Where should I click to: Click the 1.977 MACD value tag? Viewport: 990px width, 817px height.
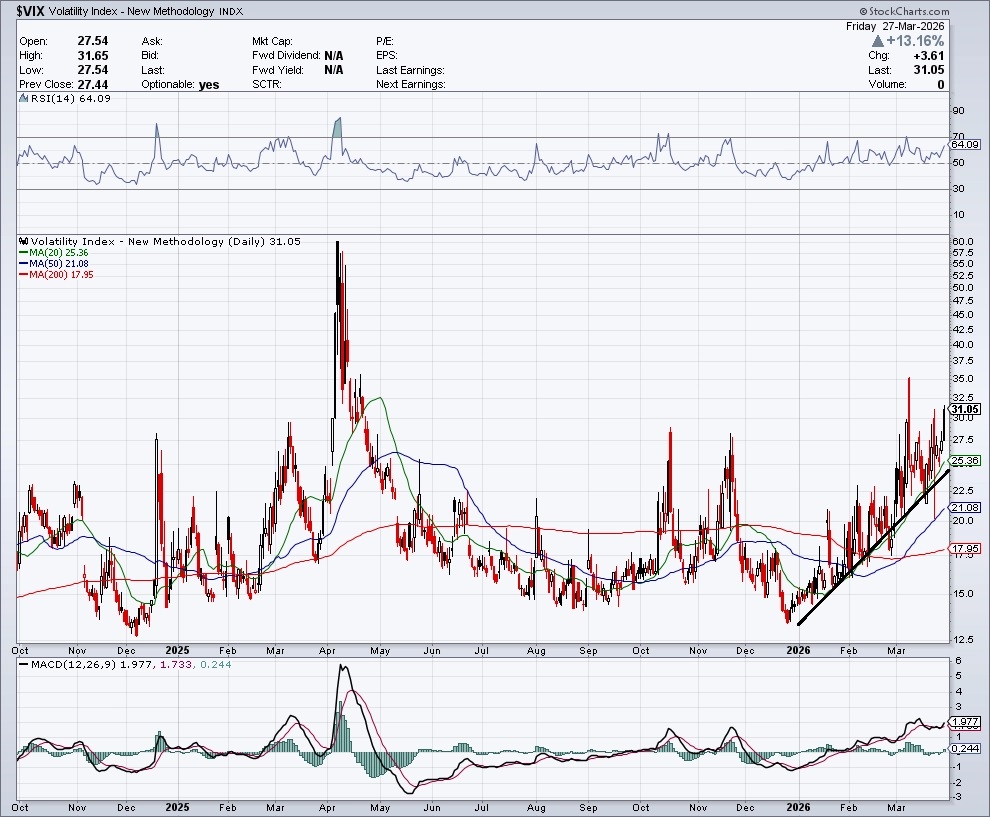[964, 722]
